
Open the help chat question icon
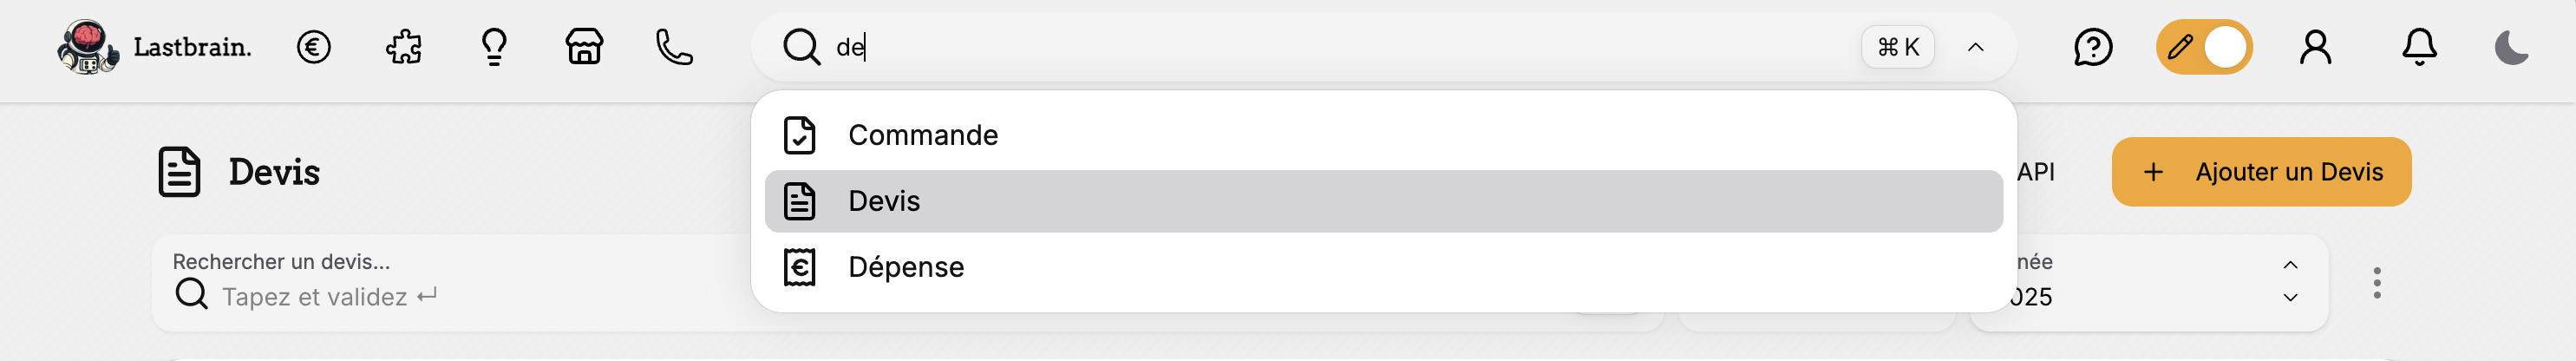tap(2092, 47)
